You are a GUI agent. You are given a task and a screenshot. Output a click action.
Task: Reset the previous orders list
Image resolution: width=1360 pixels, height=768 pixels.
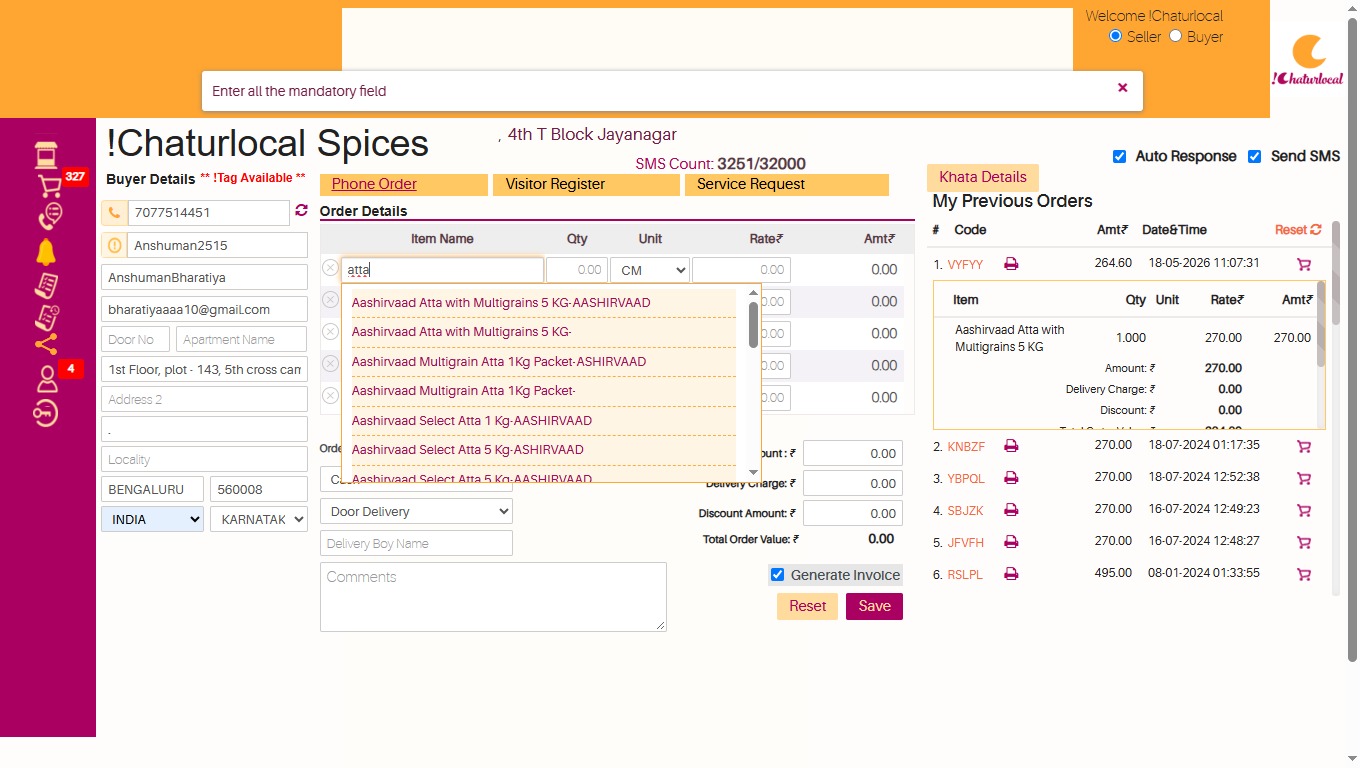[x=1298, y=230]
